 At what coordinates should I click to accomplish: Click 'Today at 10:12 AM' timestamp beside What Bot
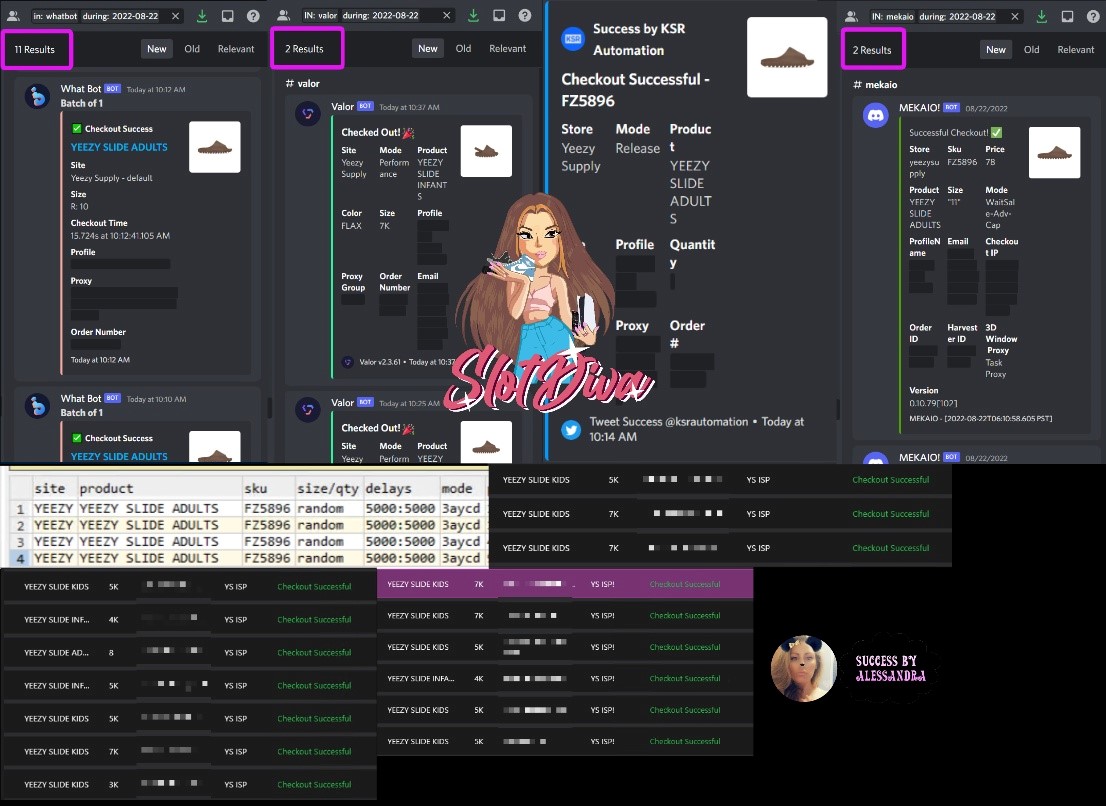tap(156, 90)
